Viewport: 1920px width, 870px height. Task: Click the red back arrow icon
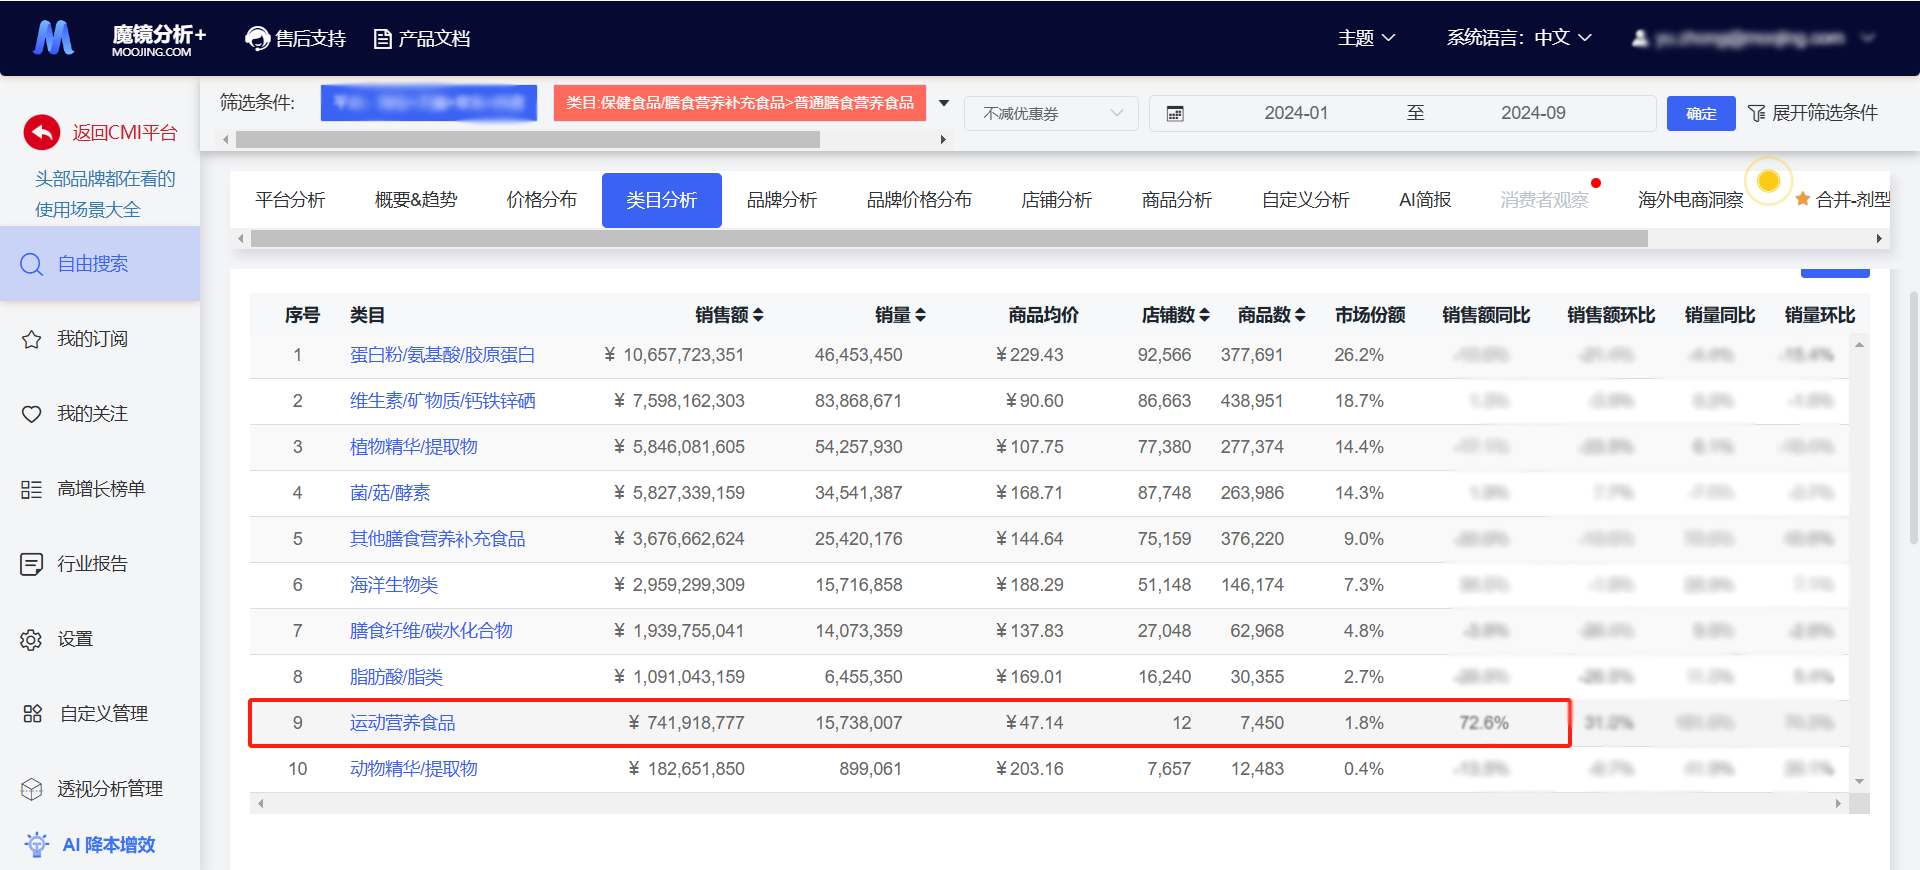tap(42, 132)
